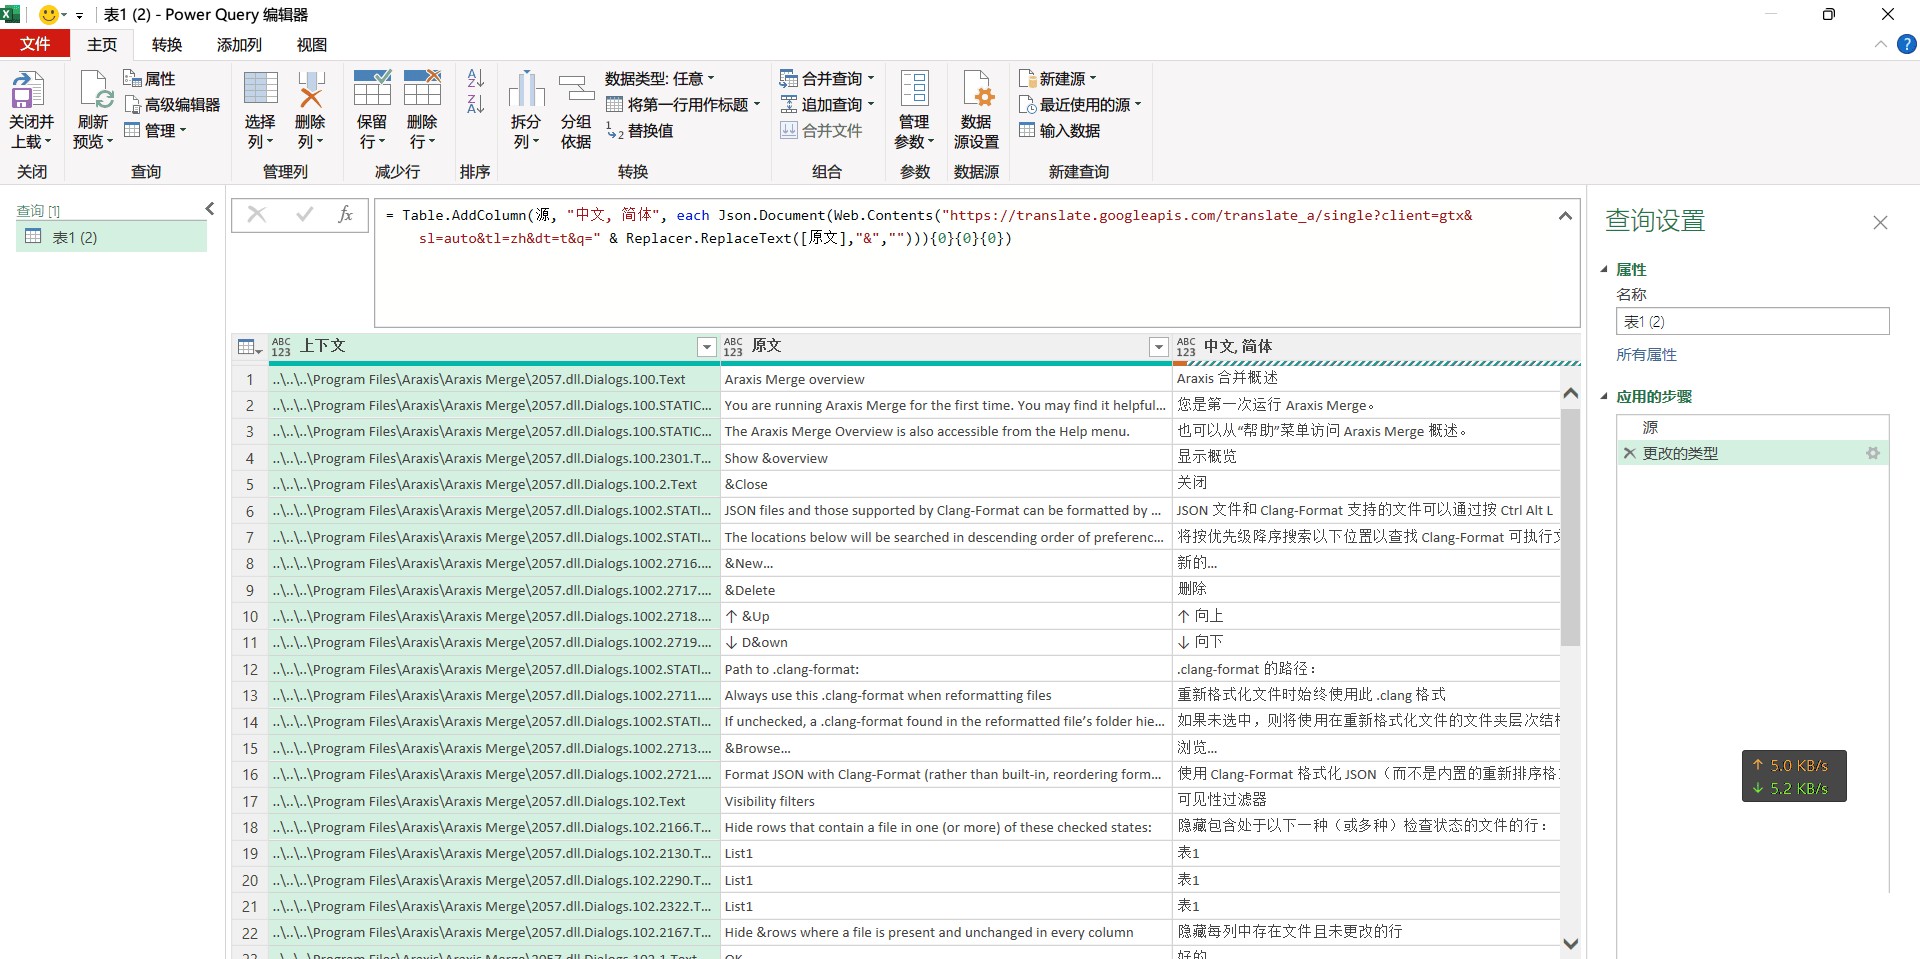Change data type icon of 原文 column
Viewport: 1920px width, 959px height.
pos(733,347)
